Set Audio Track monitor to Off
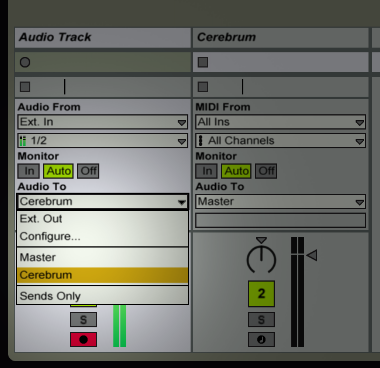The width and height of the screenshot is (380, 368). 88,171
